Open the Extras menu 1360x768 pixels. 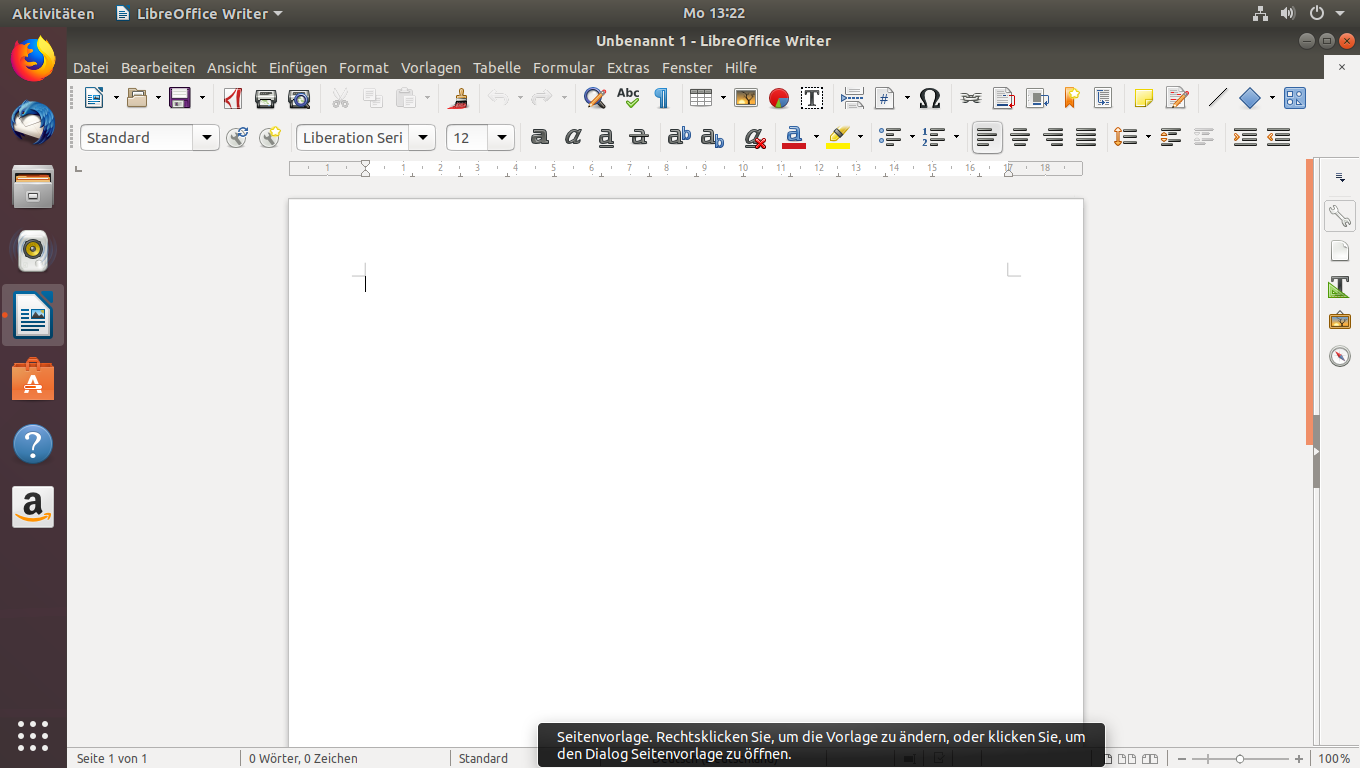[628, 68]
